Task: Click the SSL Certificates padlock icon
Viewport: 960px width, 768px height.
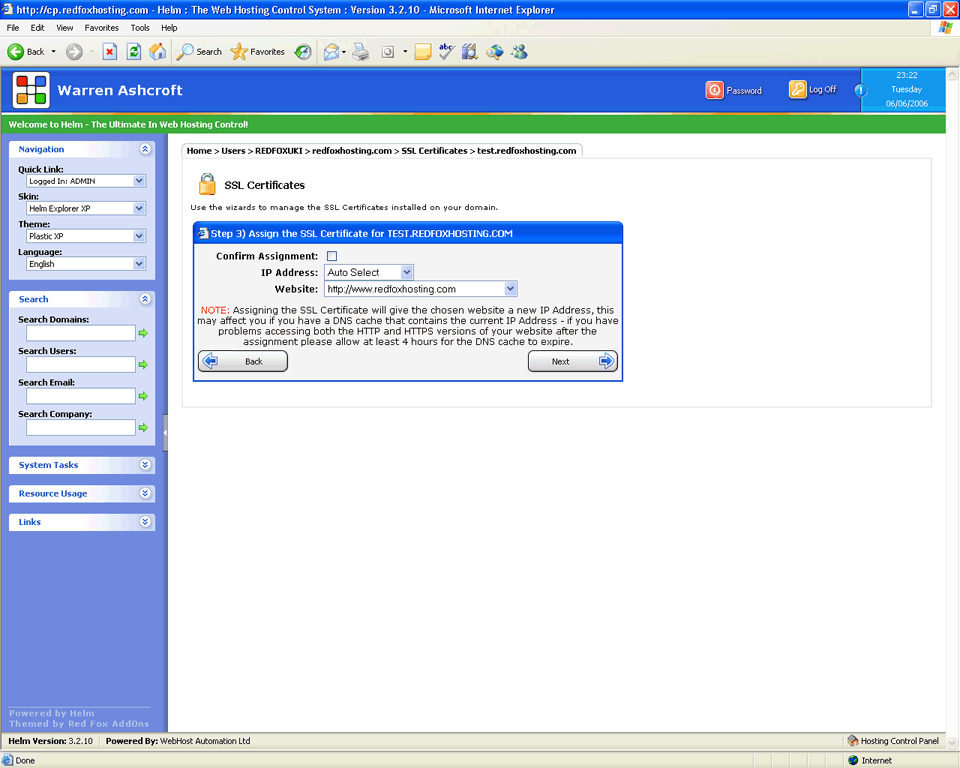Action: [x=207, y=184]
